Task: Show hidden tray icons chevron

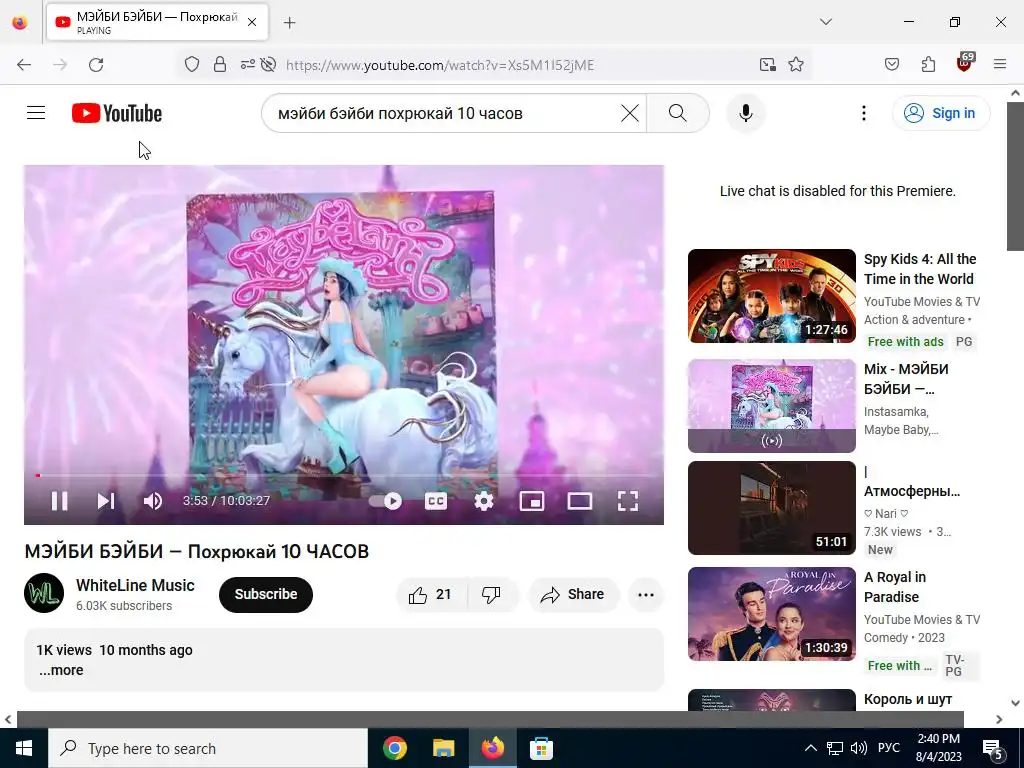Action: tap(810, 748)
